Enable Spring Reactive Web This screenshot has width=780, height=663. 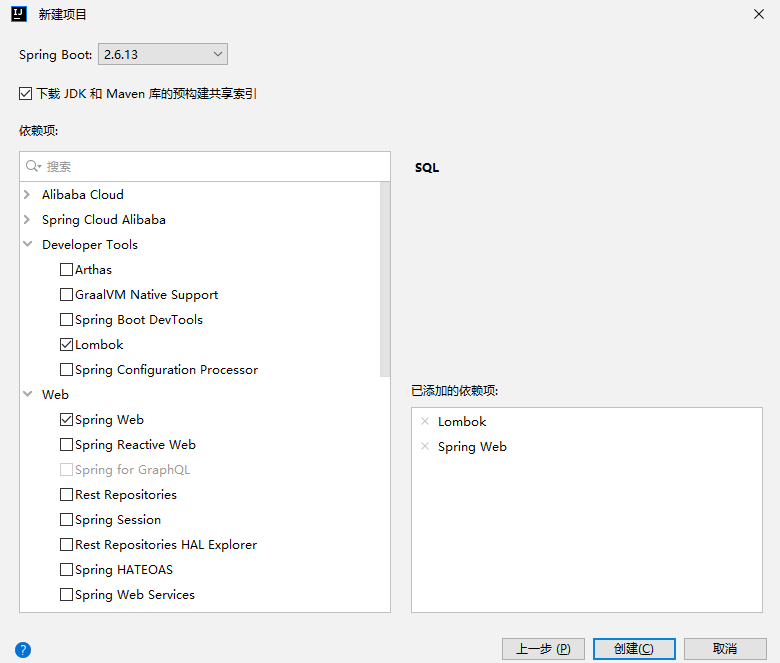click(x=66, y=444)
